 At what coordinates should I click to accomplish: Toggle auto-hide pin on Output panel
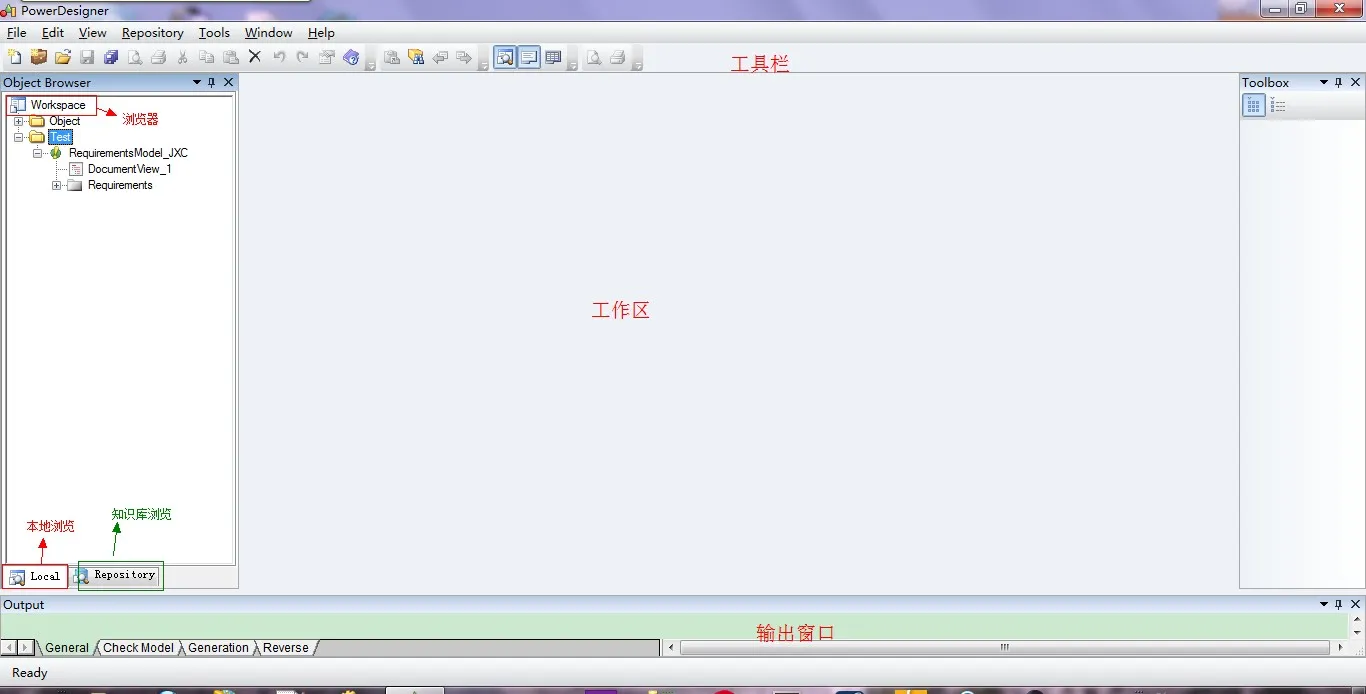point(1339,604)
